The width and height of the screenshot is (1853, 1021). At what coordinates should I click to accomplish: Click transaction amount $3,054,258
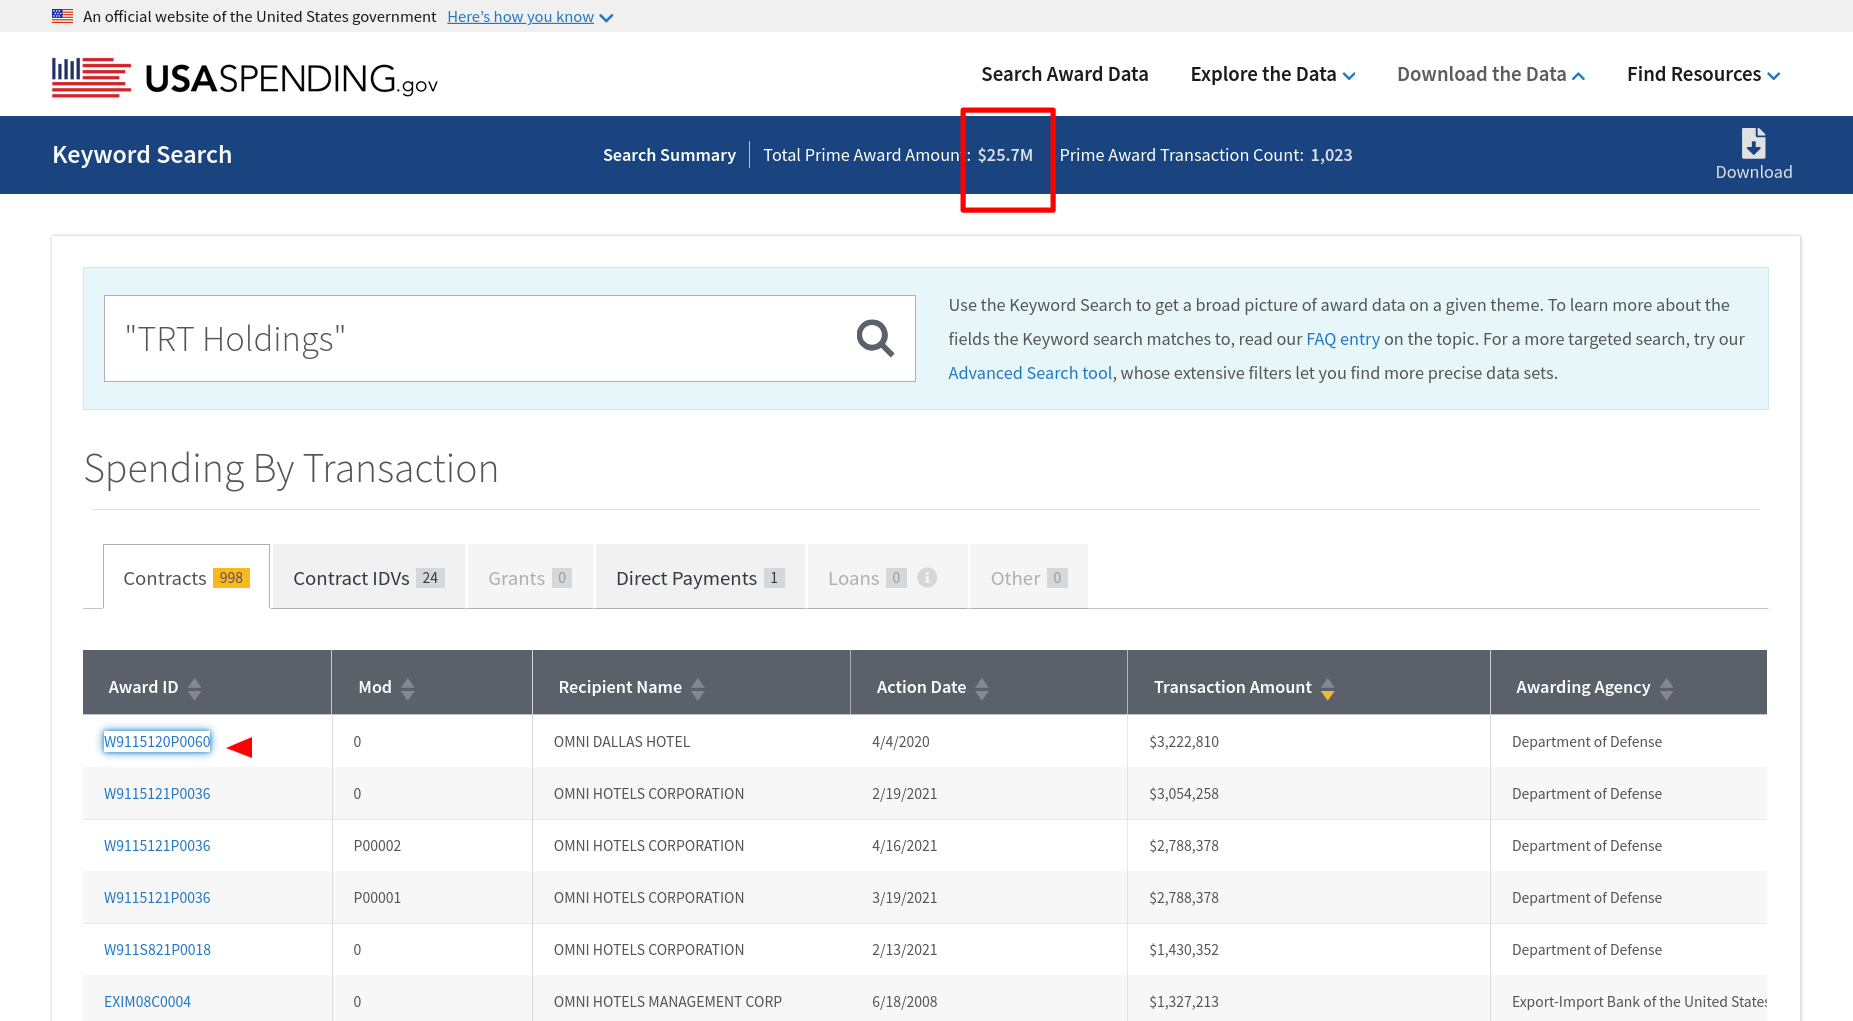1184,793
